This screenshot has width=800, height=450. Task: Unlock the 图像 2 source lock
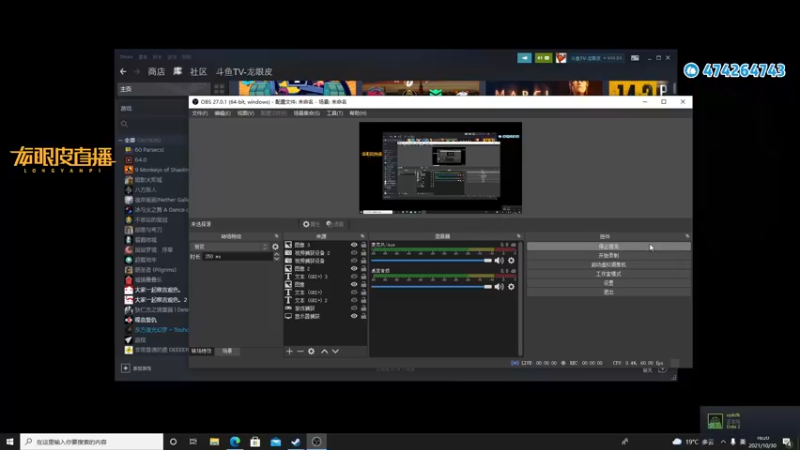point(363,268)
